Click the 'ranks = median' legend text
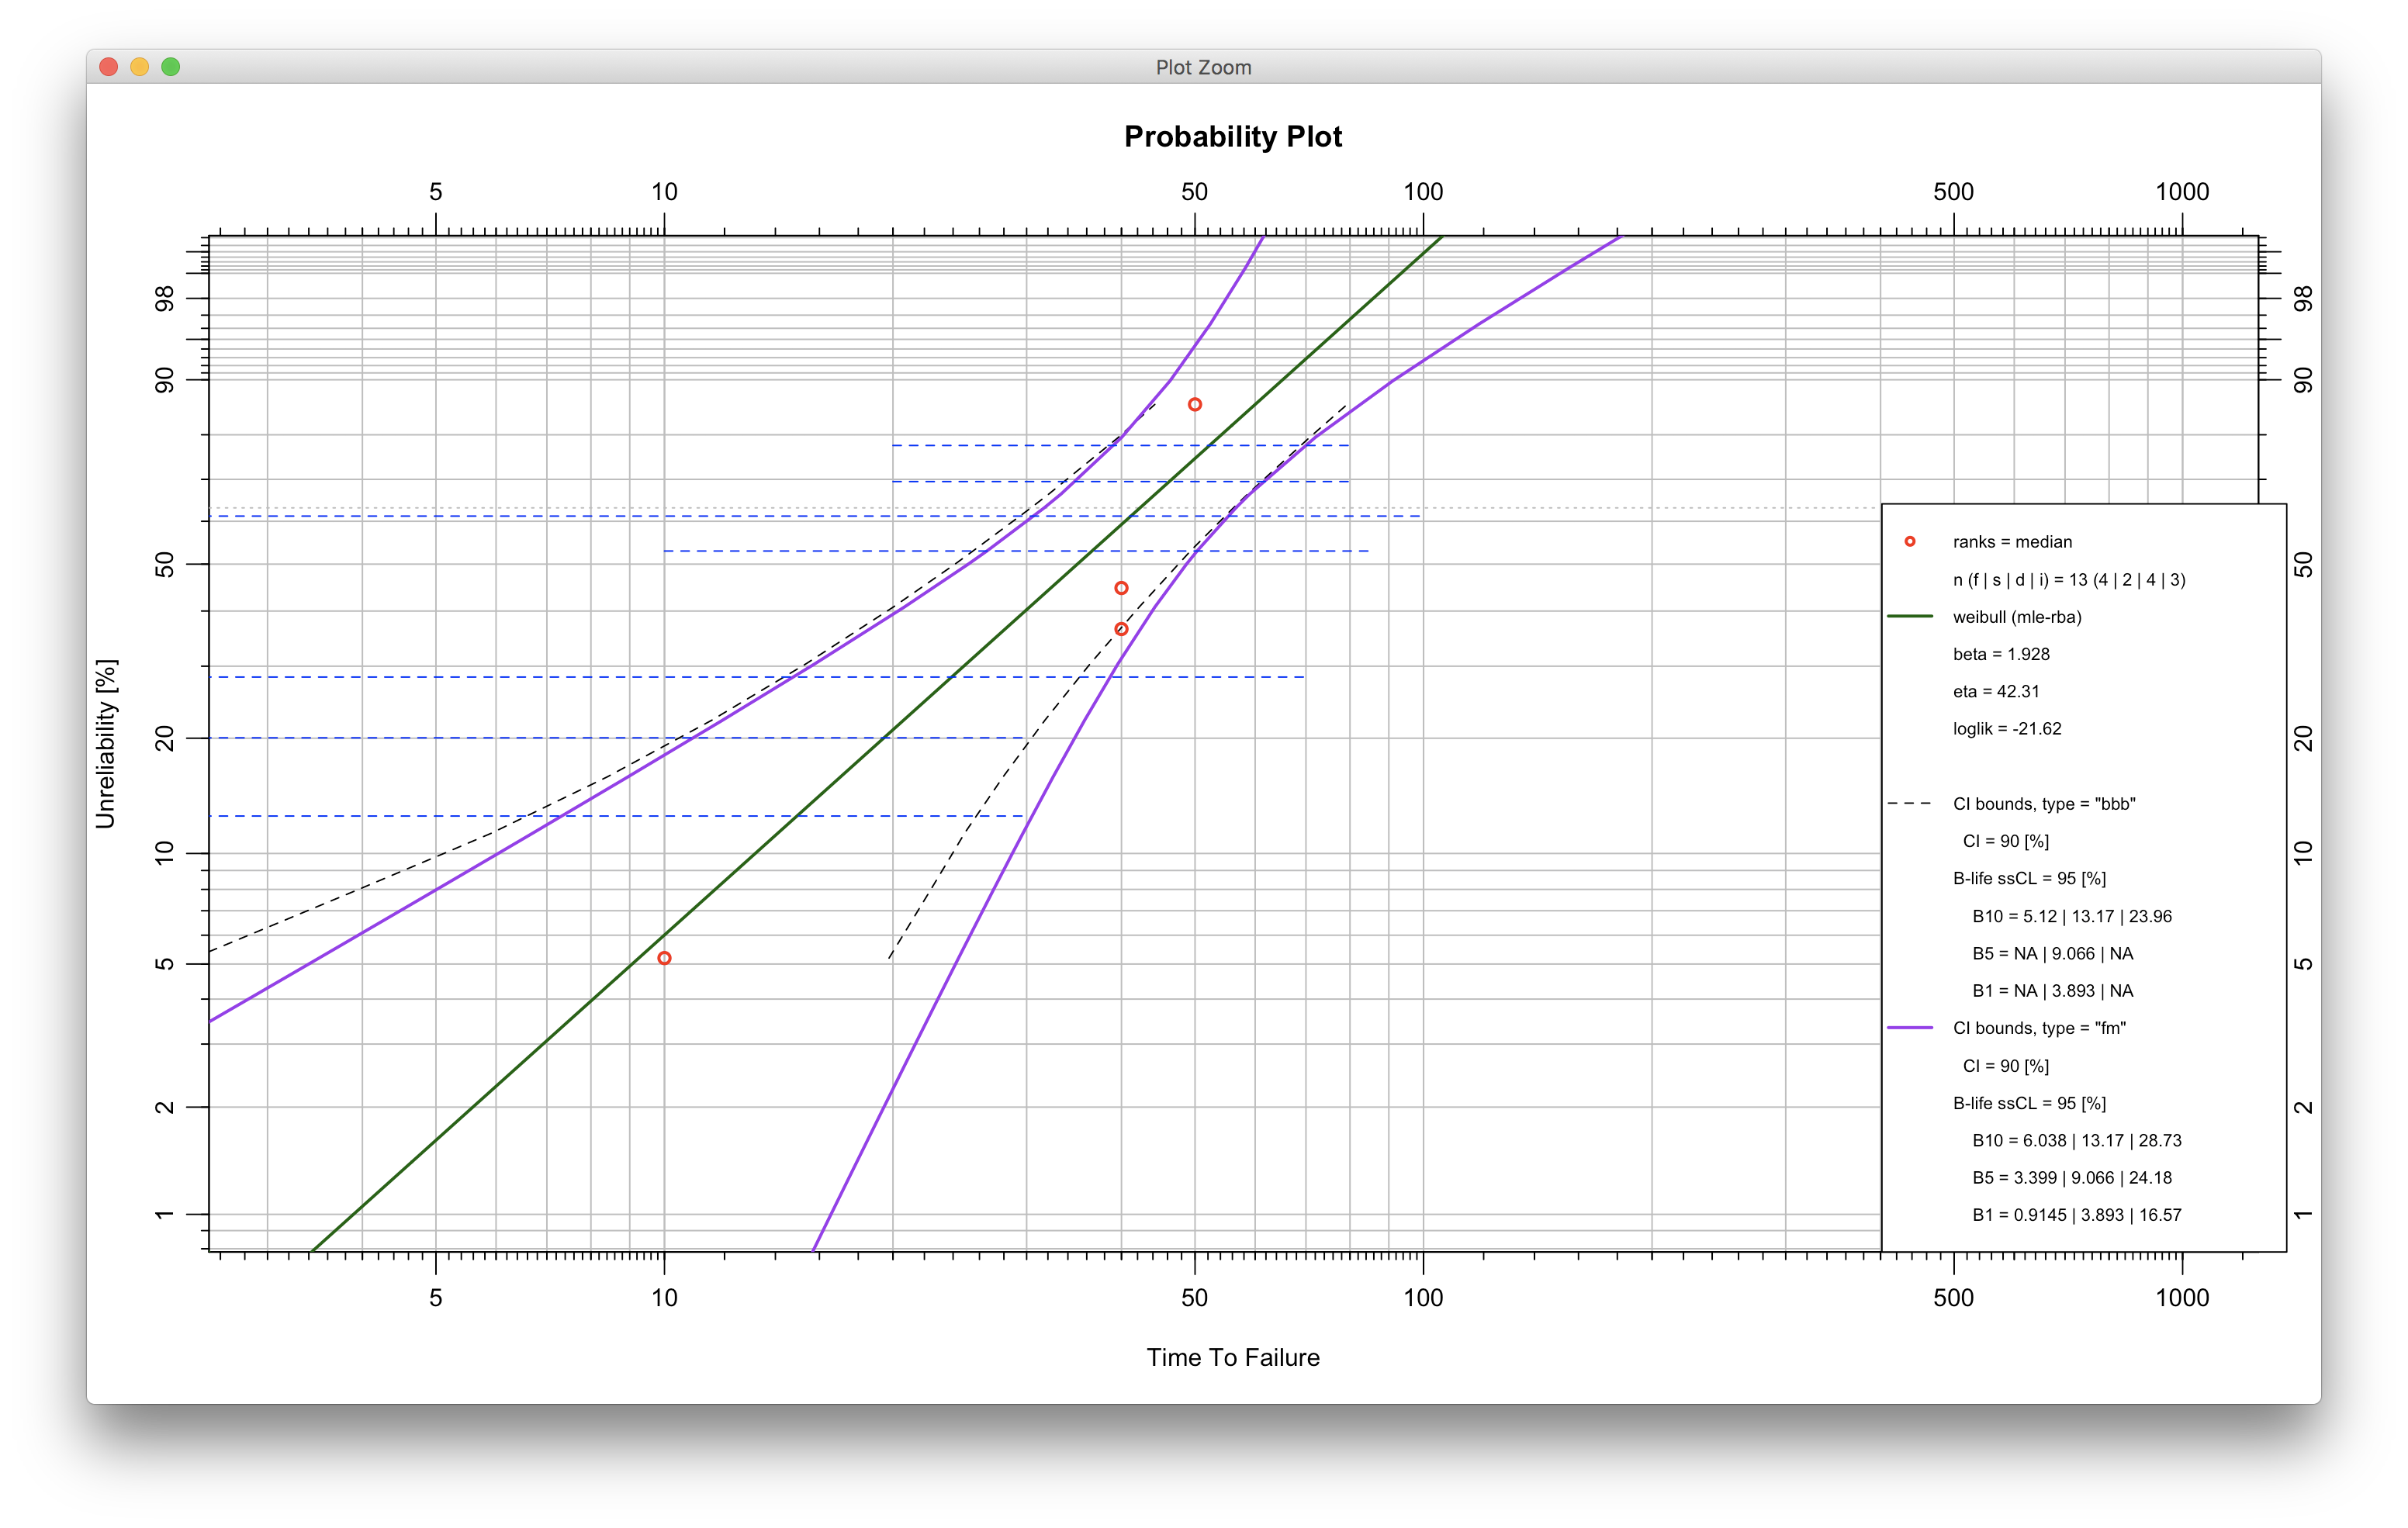This screenshot has height=1528, width=2408. coord(2012,542)
